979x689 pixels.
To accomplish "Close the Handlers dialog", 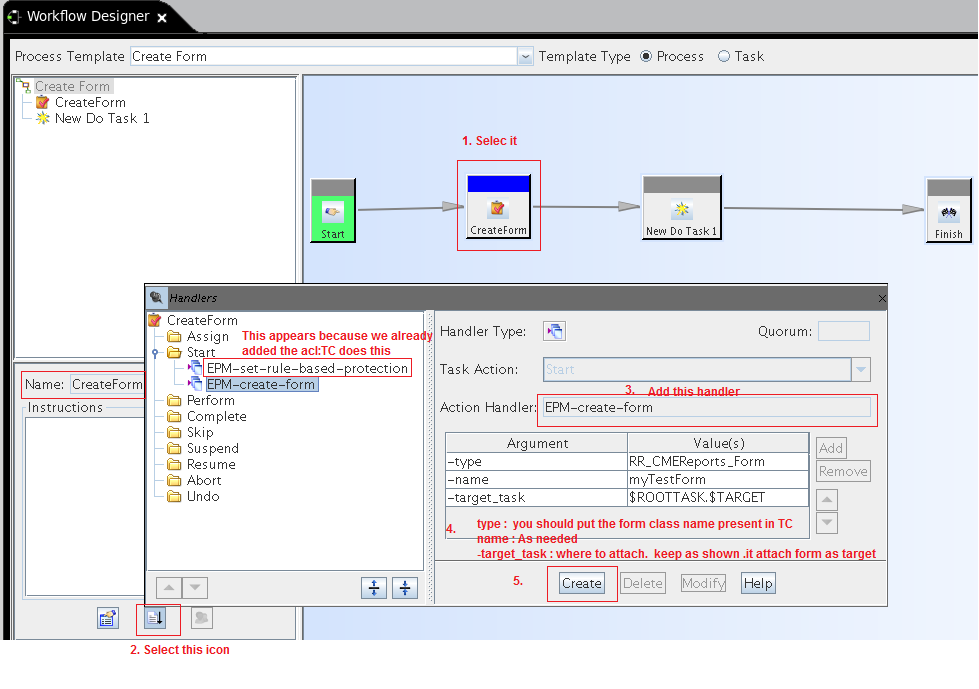I will [x=882, y=298].
